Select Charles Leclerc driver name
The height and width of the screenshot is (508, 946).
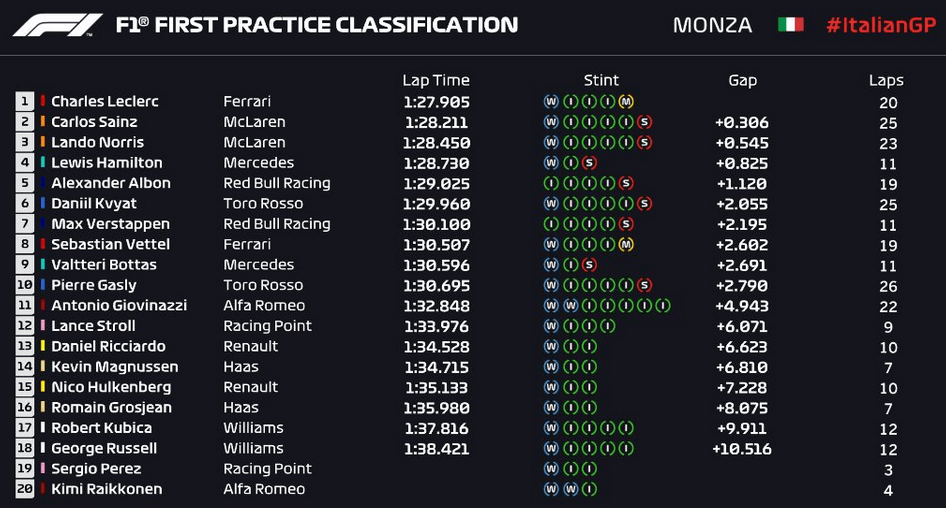coord(105,101)
